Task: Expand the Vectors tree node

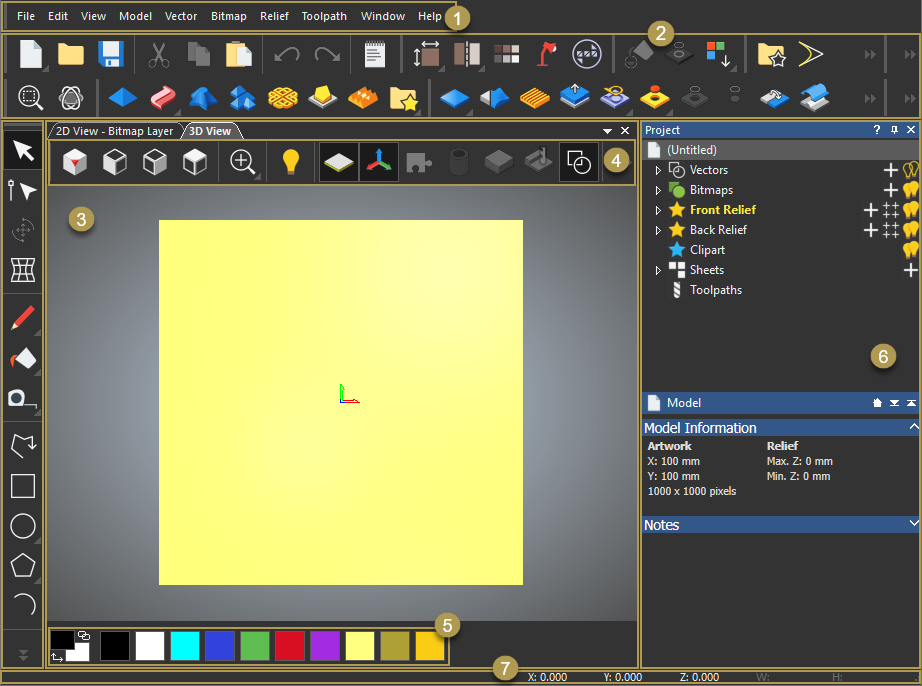Action: point(658,170)
